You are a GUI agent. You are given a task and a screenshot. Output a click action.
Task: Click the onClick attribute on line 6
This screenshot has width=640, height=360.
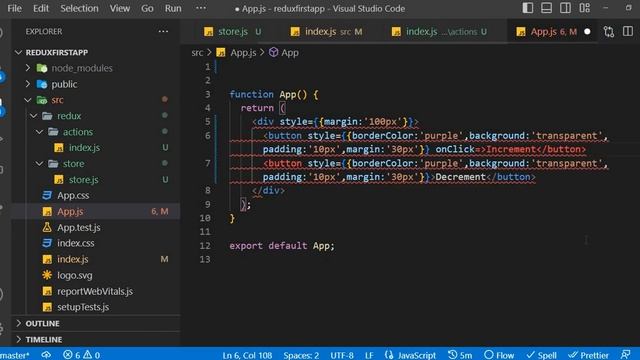455,149
